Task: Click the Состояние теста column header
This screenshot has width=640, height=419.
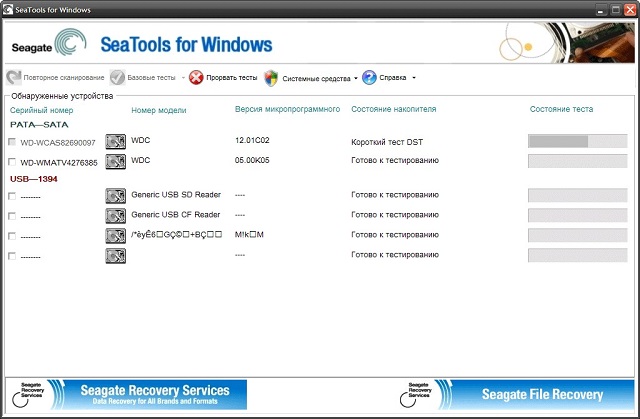Action: click(561, 109)
